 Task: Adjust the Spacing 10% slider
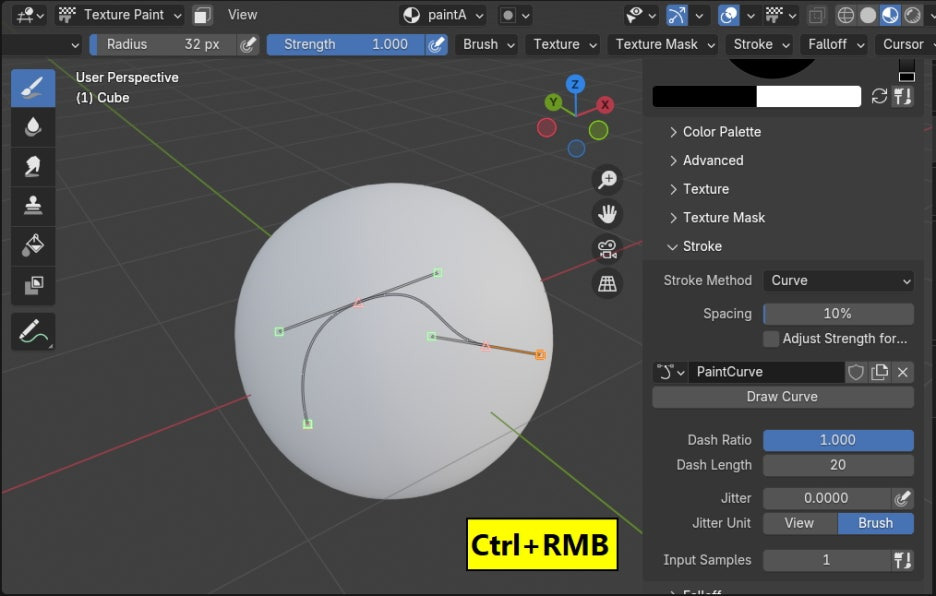(x=838, y=314)
